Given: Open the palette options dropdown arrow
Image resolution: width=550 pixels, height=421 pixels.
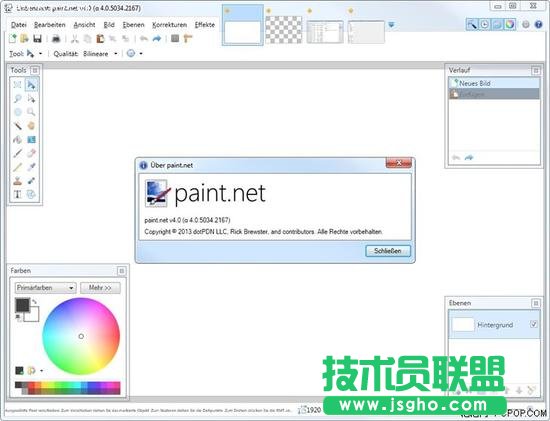Looking at the screenshot, I should pyautogui.click(x=42, y=370).
